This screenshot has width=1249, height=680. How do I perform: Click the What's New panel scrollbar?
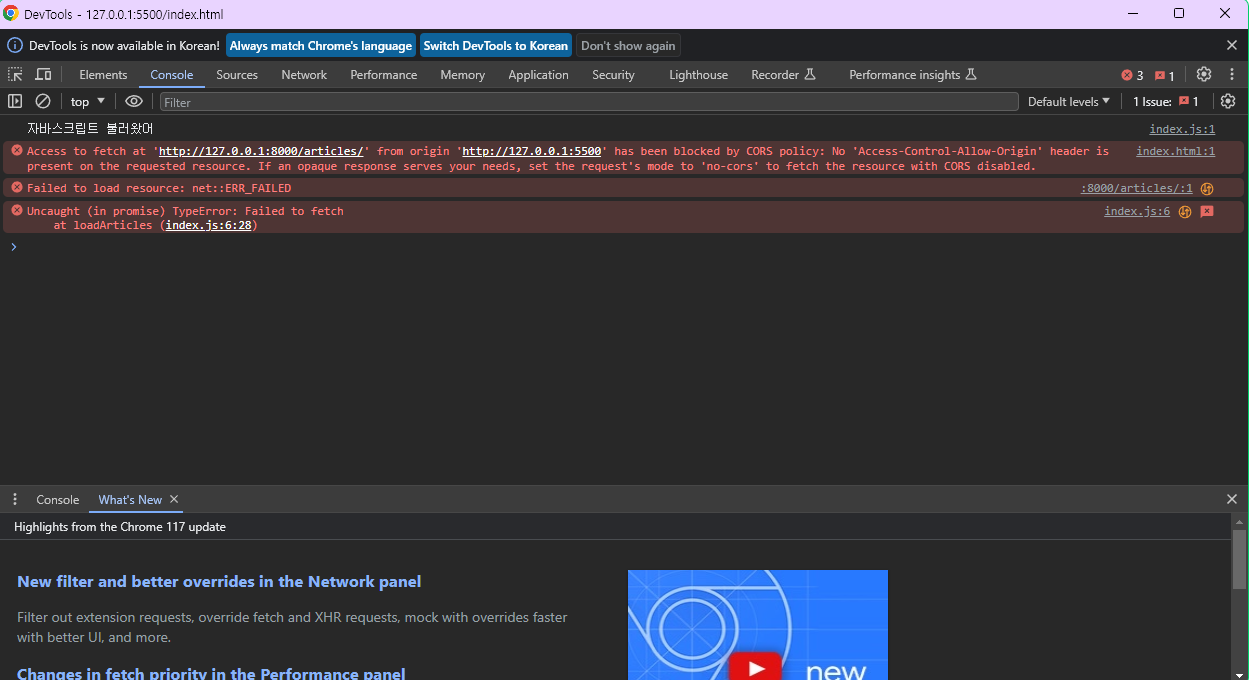pos(1240,558)
